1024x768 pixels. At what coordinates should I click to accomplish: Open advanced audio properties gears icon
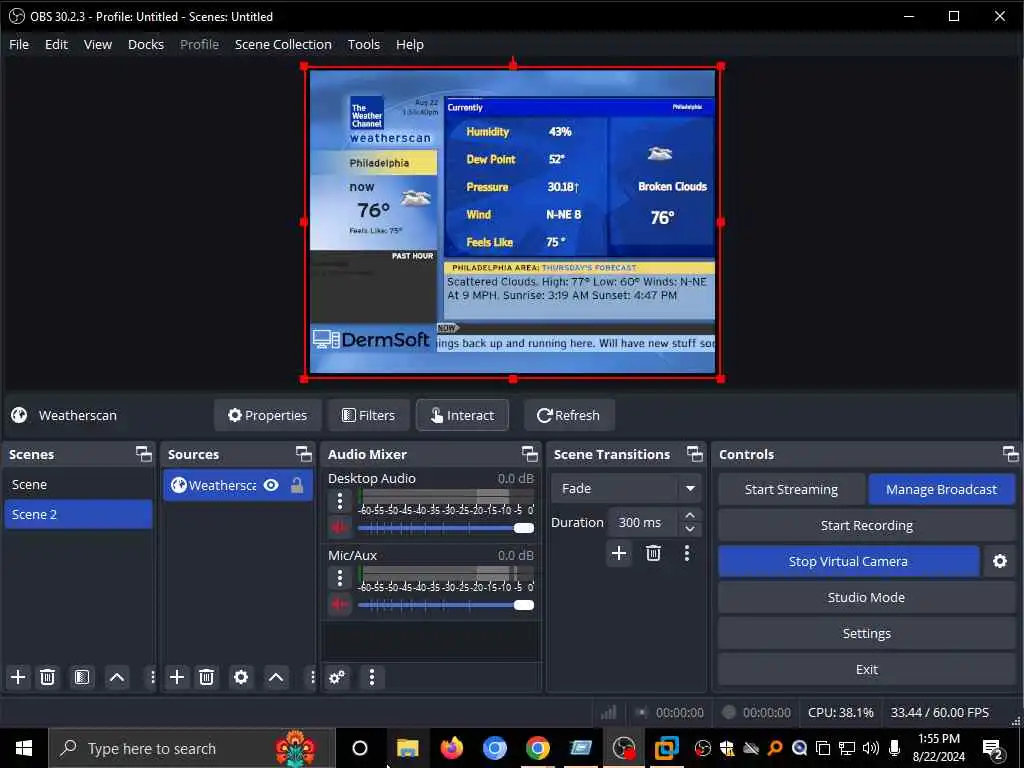[x=337, y=677]
